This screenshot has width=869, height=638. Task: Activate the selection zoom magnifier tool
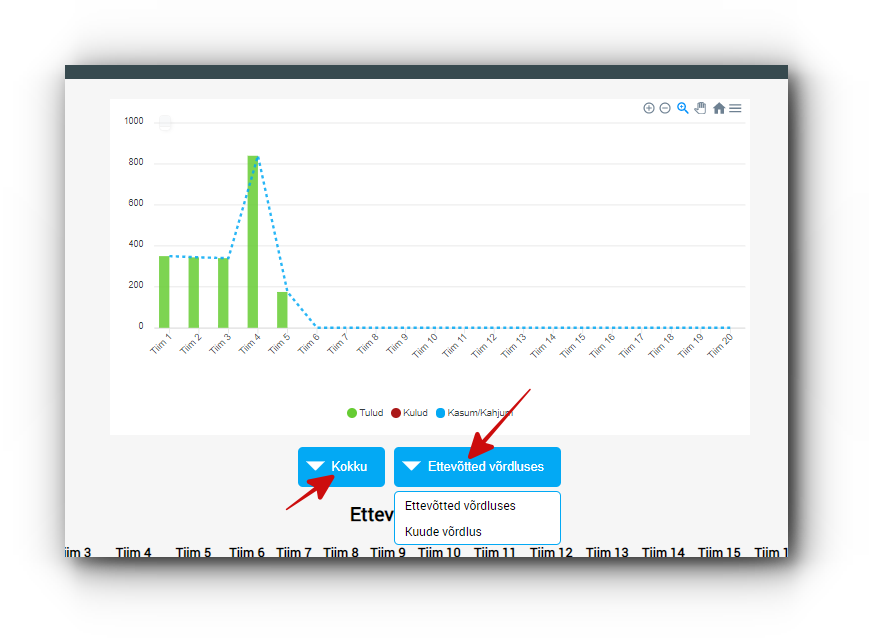click(683, 108)
